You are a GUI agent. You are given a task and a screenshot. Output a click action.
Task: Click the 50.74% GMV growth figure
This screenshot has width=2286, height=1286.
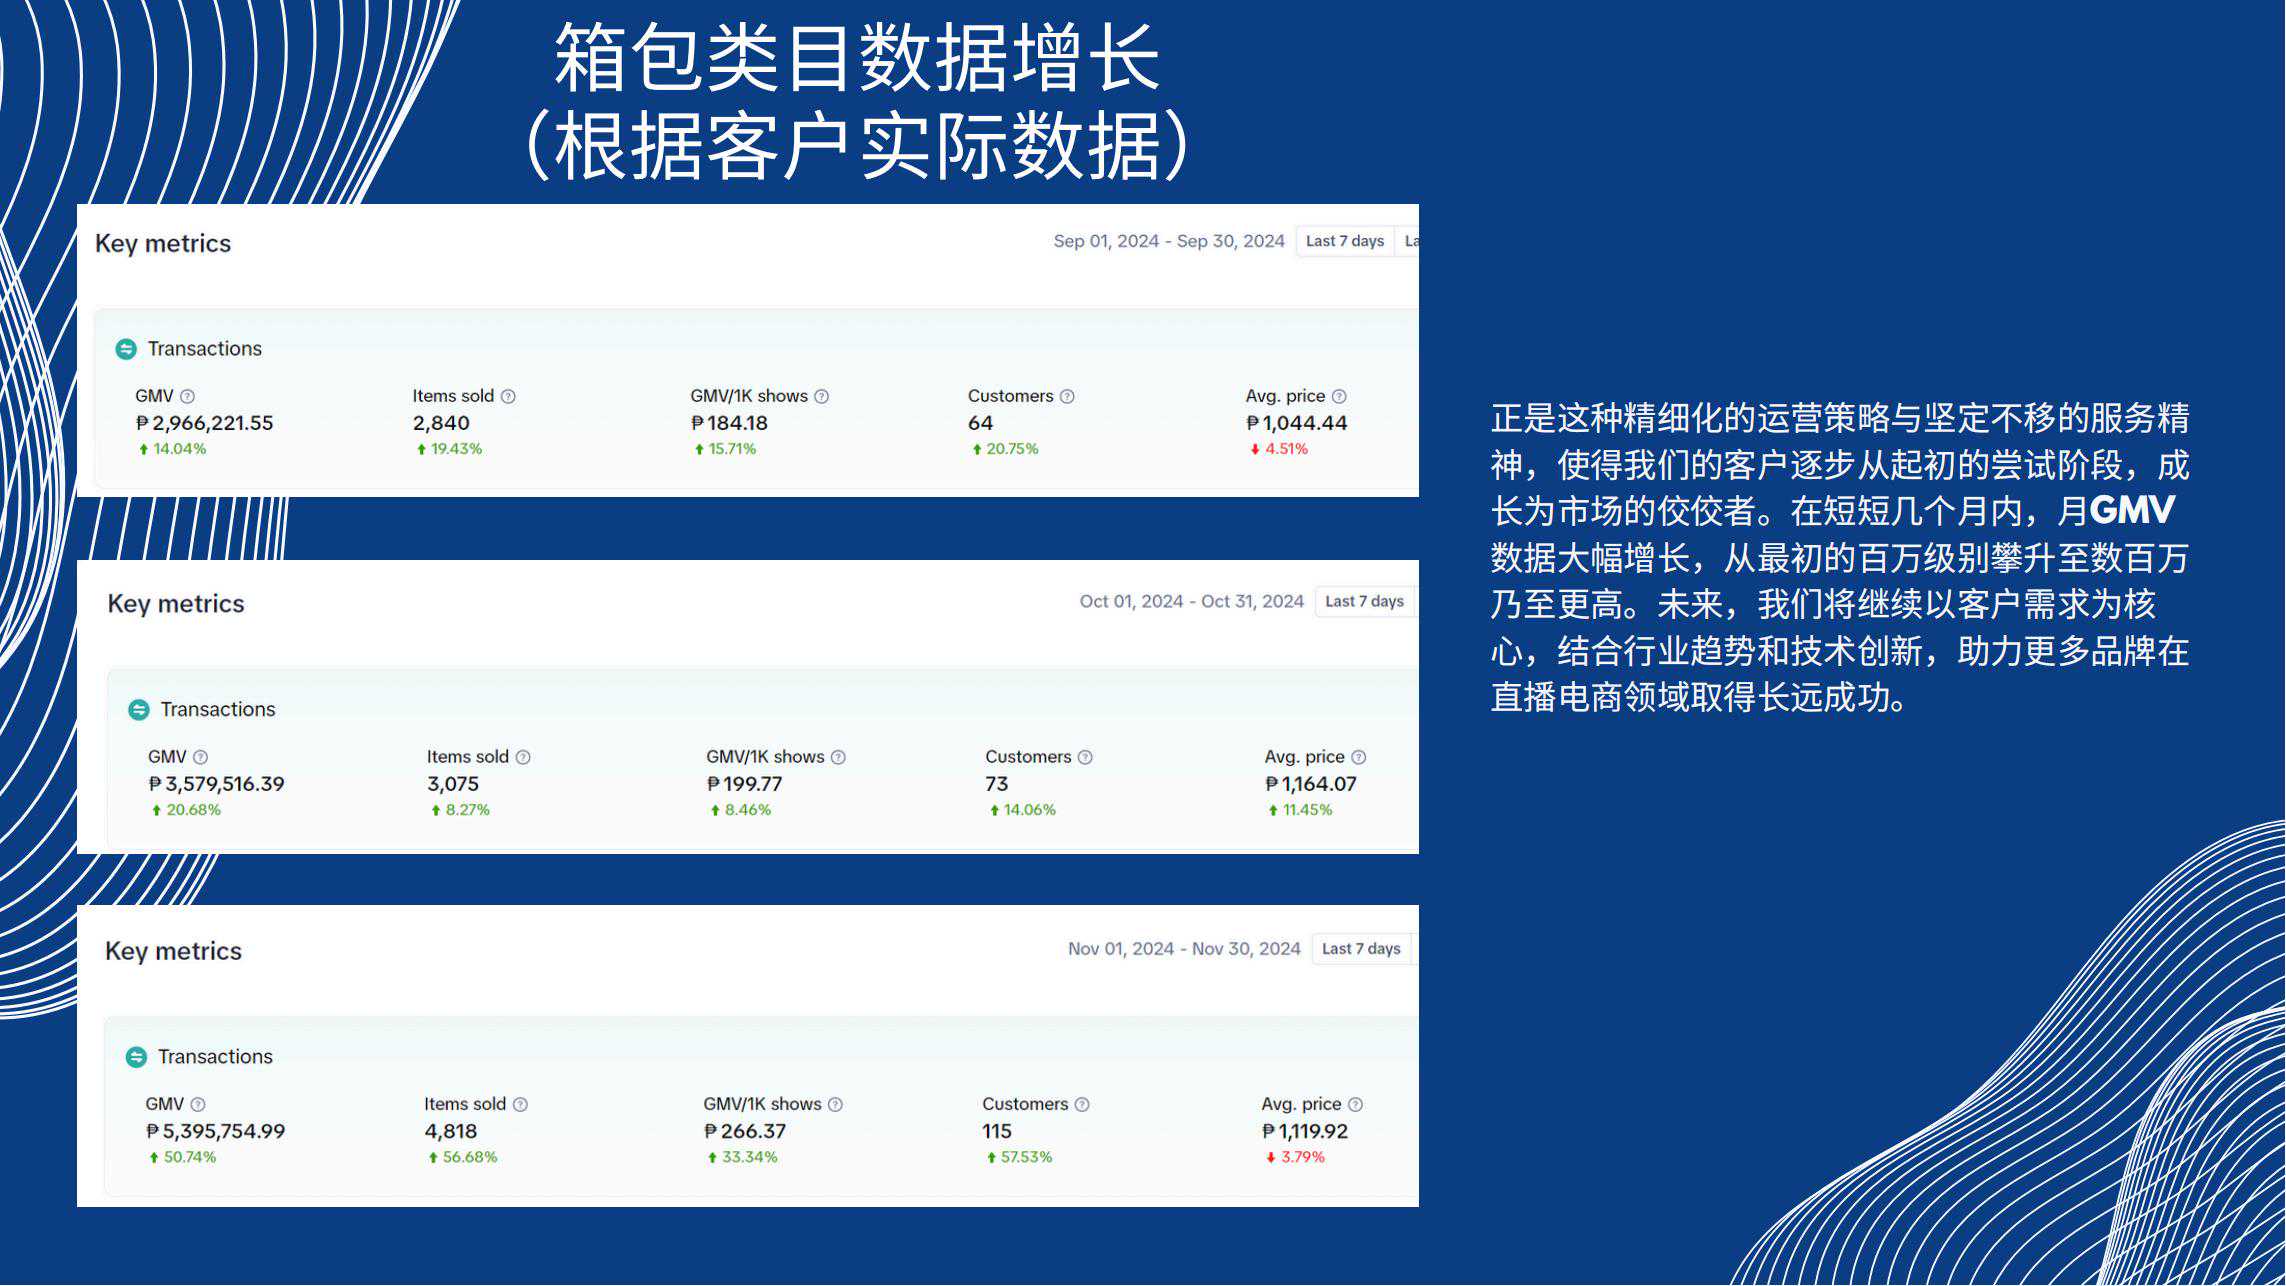[x=182, y=1158]
